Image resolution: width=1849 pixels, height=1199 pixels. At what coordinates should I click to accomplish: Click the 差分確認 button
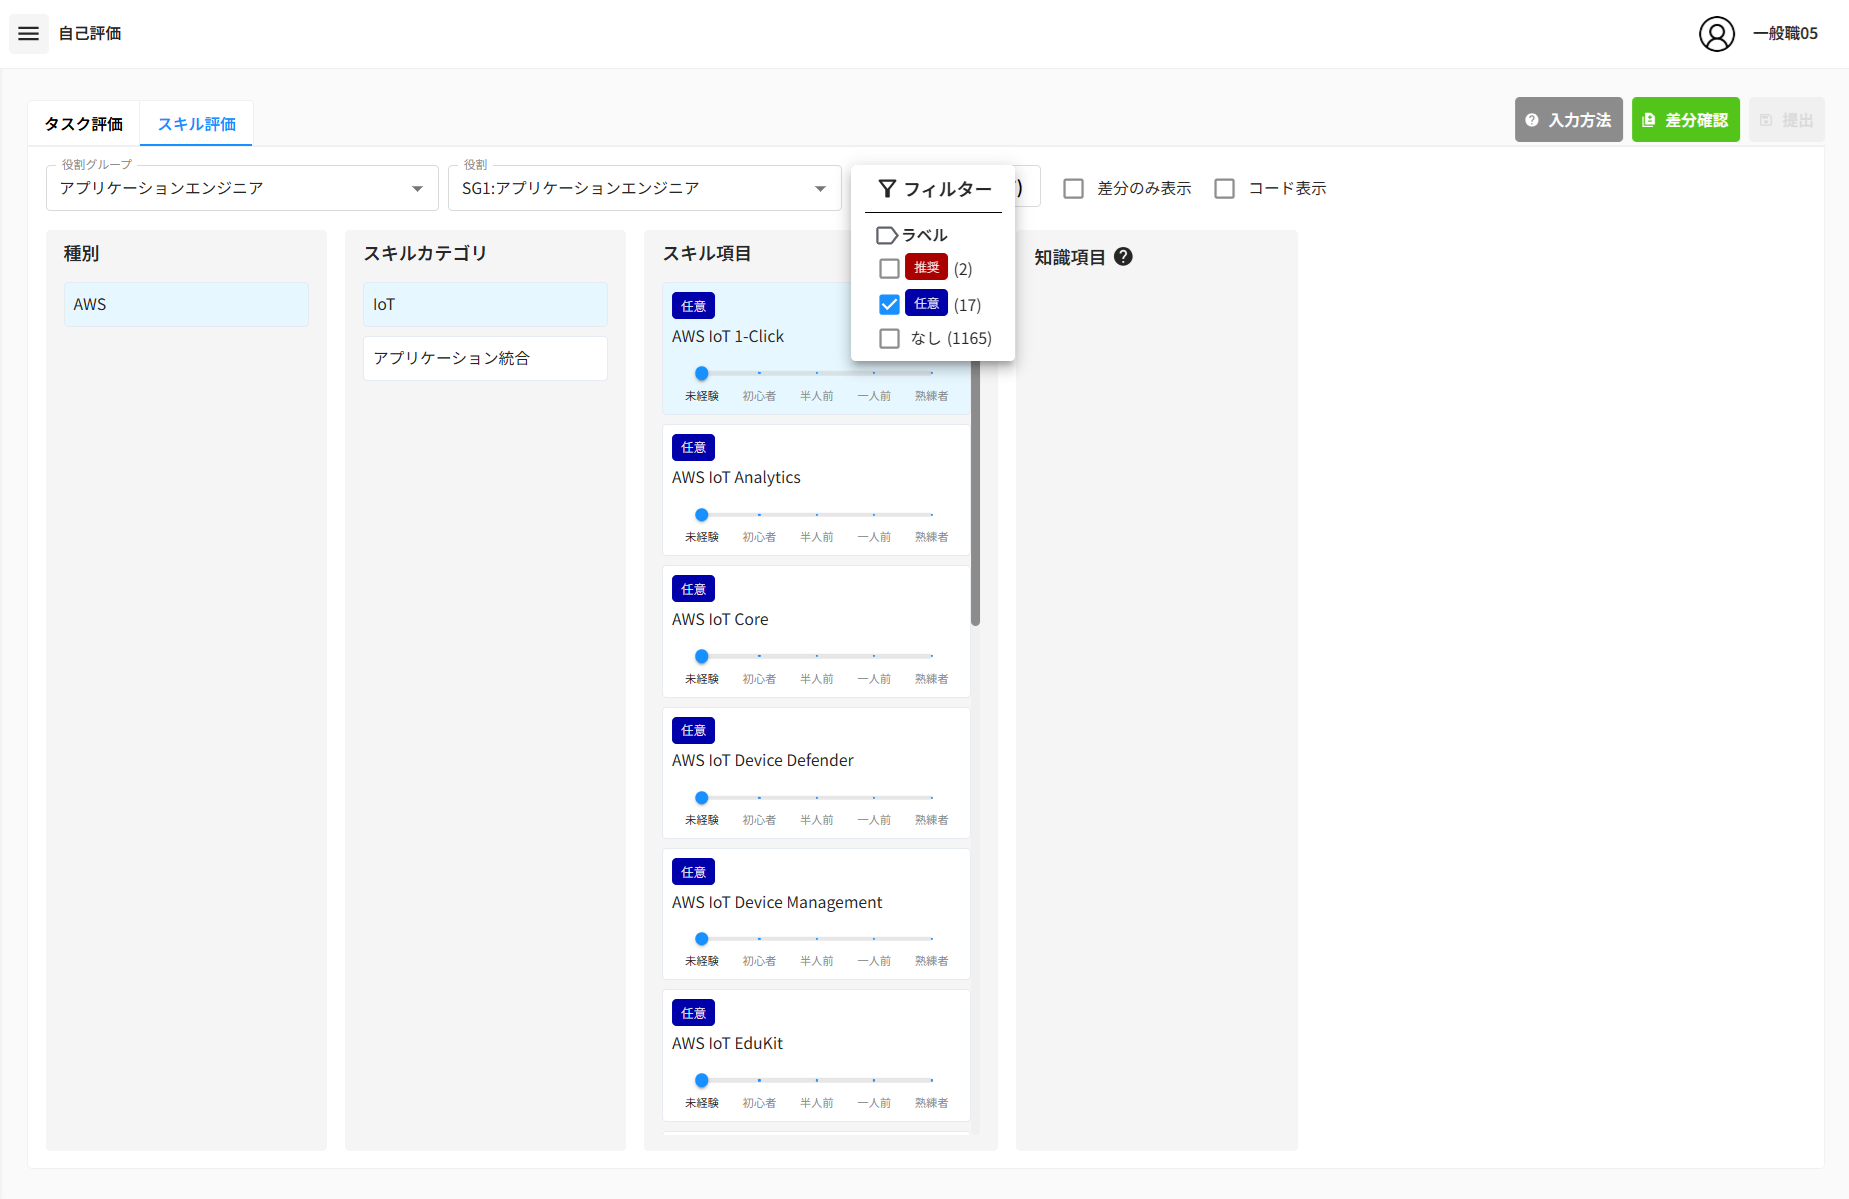1685,120
